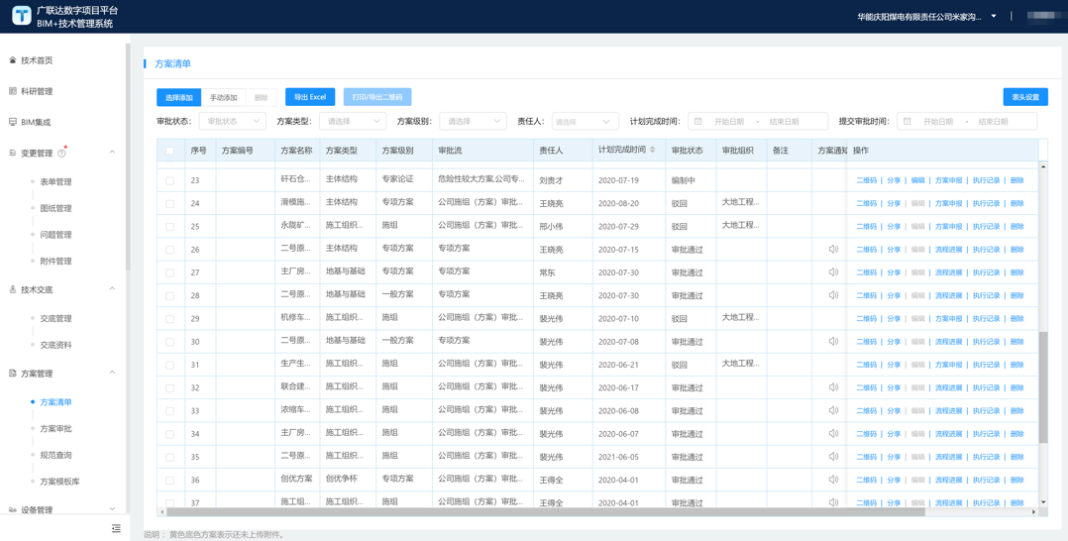Click the 手动添加 button
1068x541 pixels.
pos(223,97)
